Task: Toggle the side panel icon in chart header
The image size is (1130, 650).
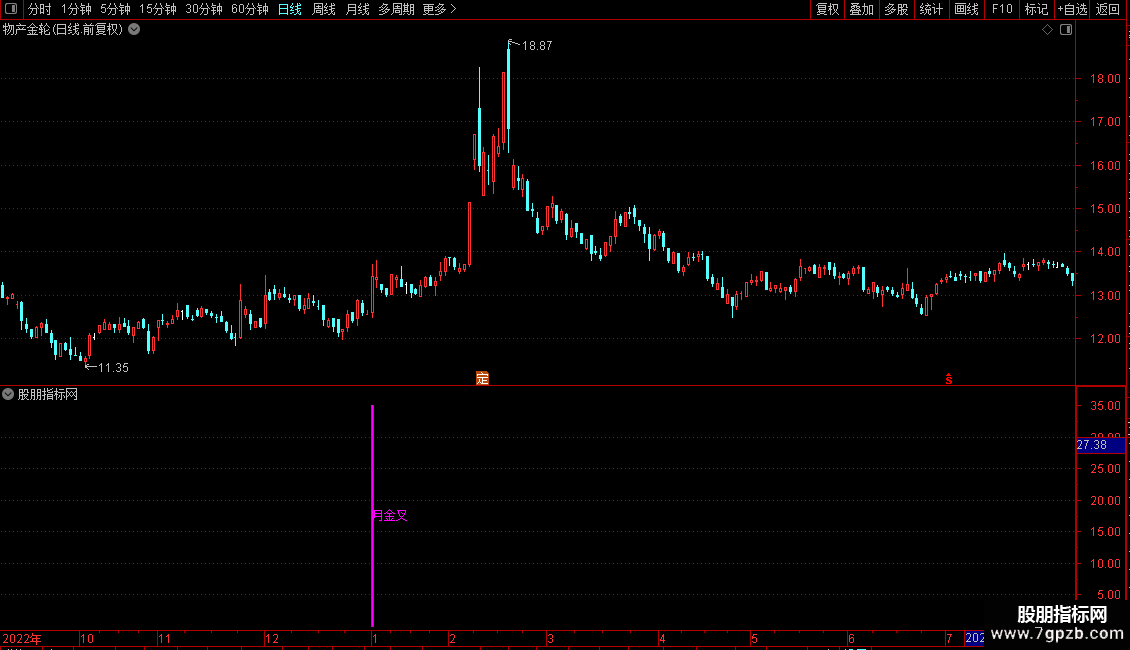Action: click(x=1066, y=30)
